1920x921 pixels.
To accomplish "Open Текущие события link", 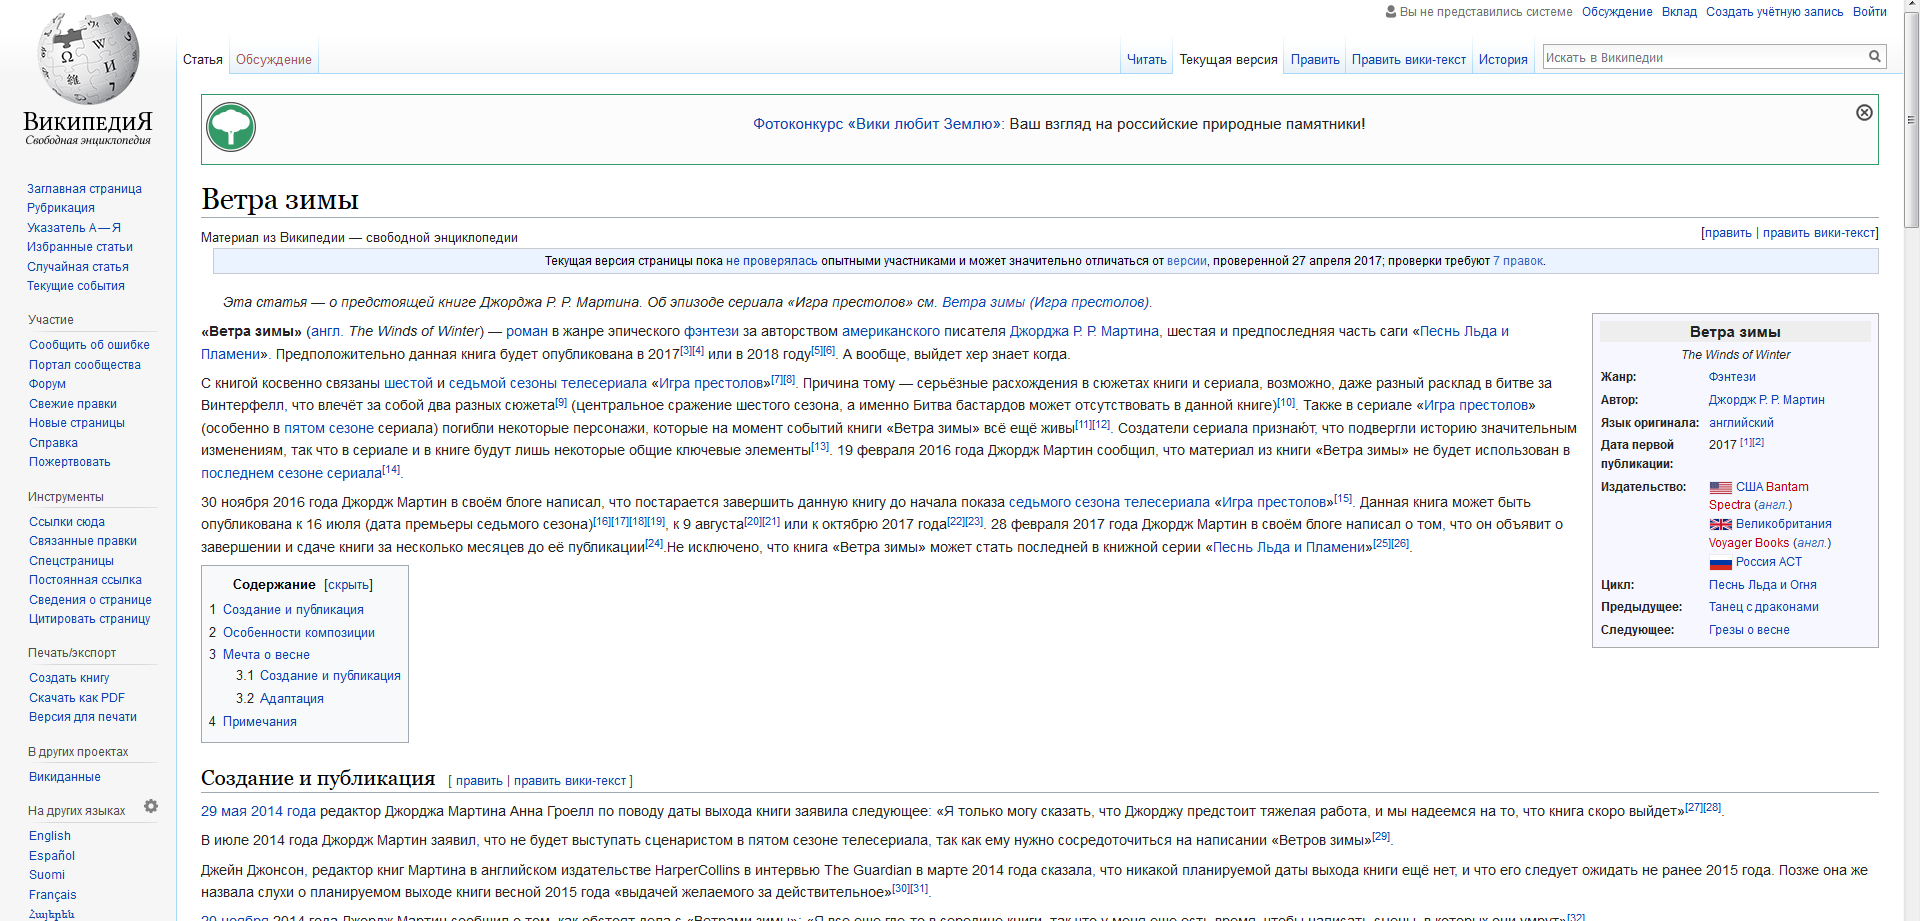I will click(x=76, y=286).
